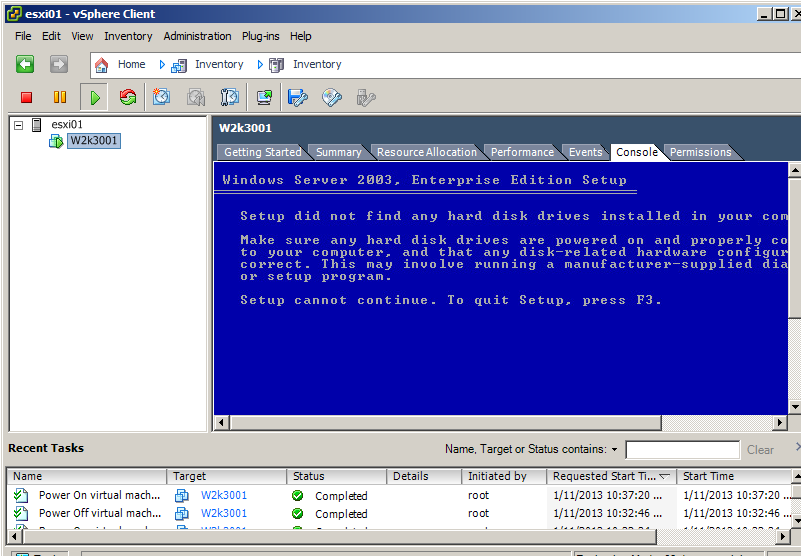Switch to the Permissions tab
802x557 pixels.
pos(701,152)
